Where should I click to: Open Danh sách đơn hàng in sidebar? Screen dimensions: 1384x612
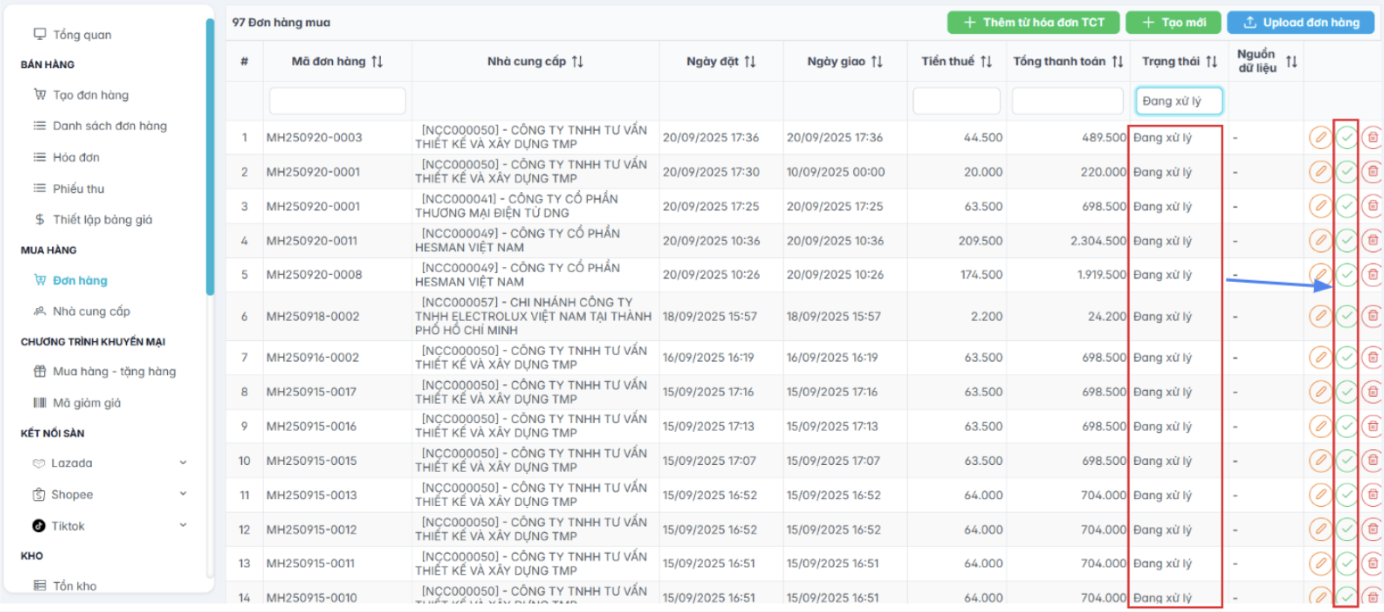click(x=110, y=126)
